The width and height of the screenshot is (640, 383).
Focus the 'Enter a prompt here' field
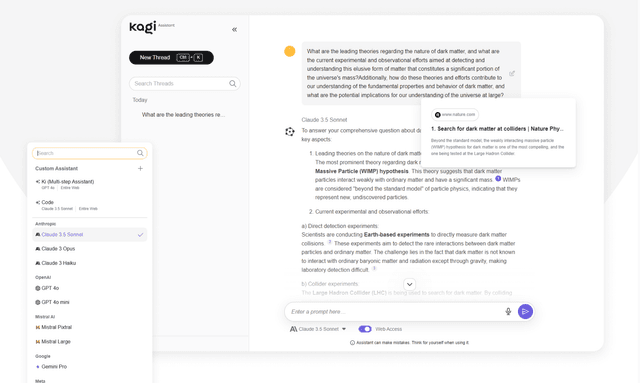click(x=394, y=312)
